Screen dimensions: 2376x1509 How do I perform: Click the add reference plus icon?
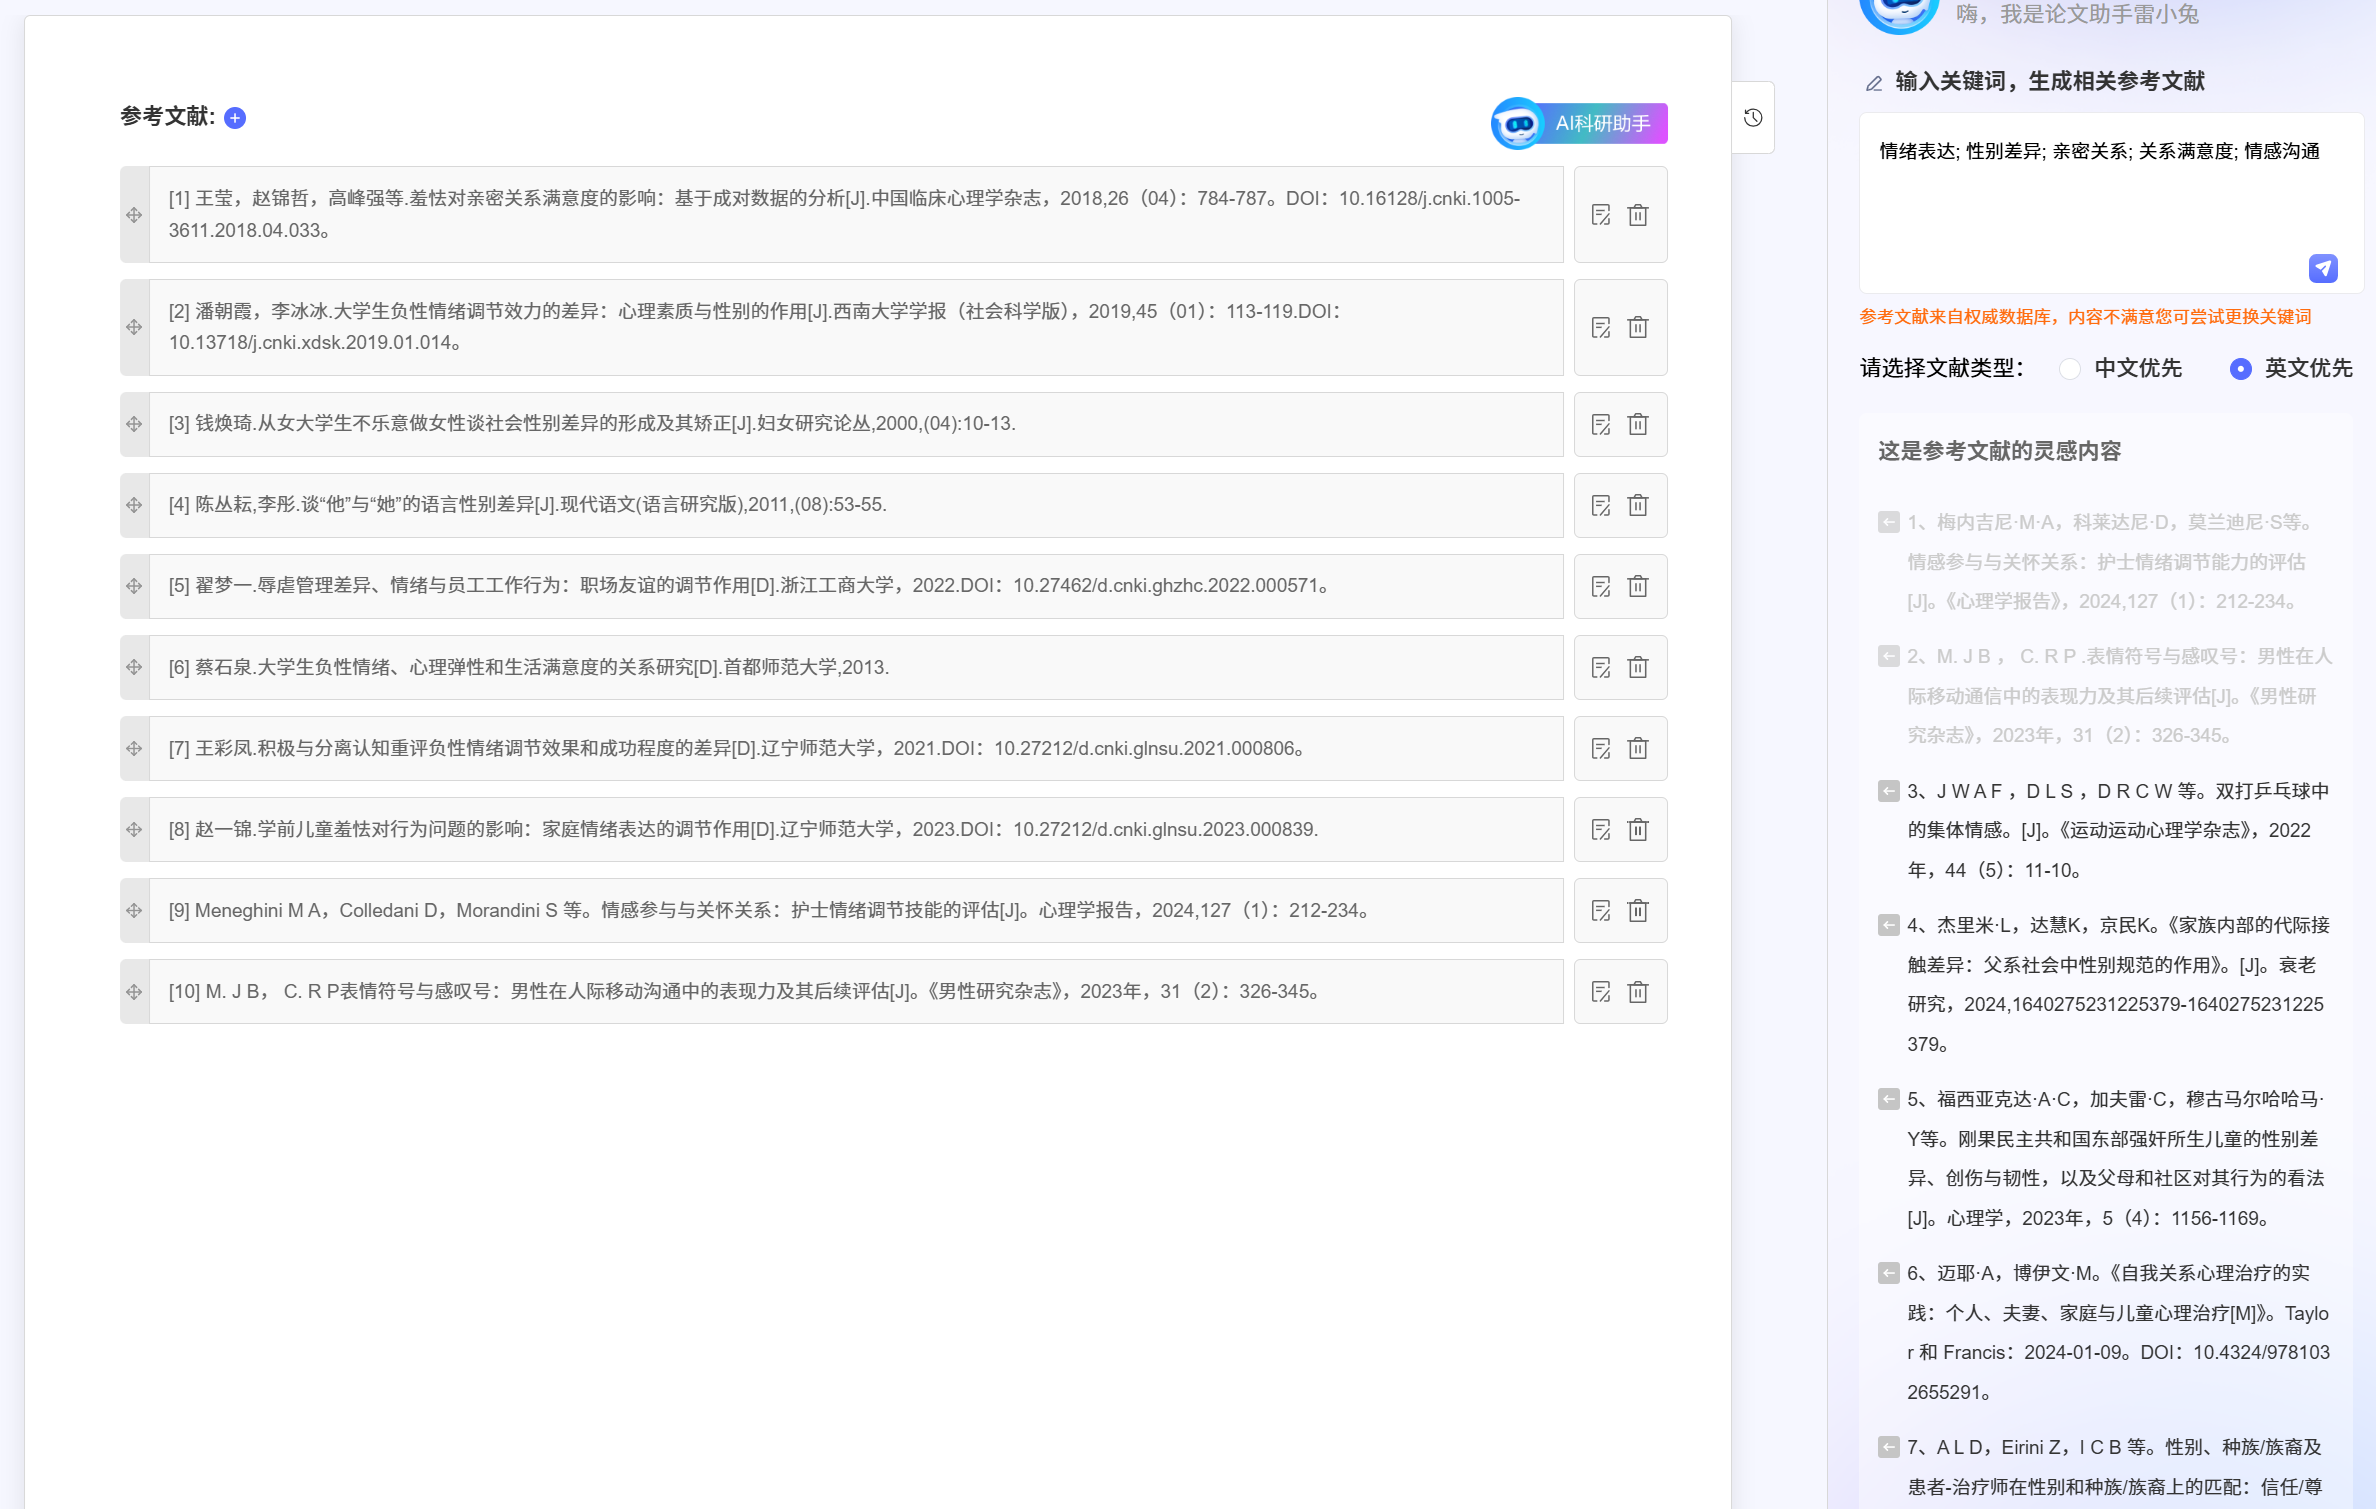tap(235, 118)
